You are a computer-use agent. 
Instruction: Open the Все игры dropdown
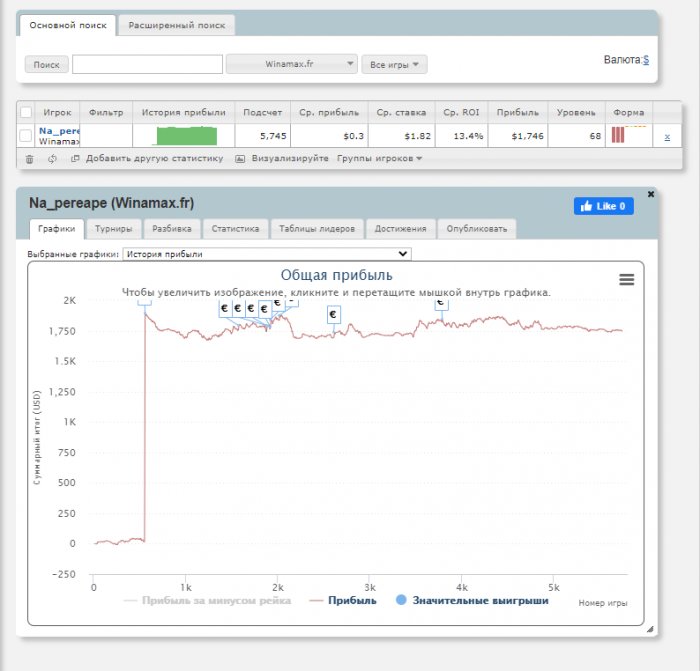pos(394,64)
